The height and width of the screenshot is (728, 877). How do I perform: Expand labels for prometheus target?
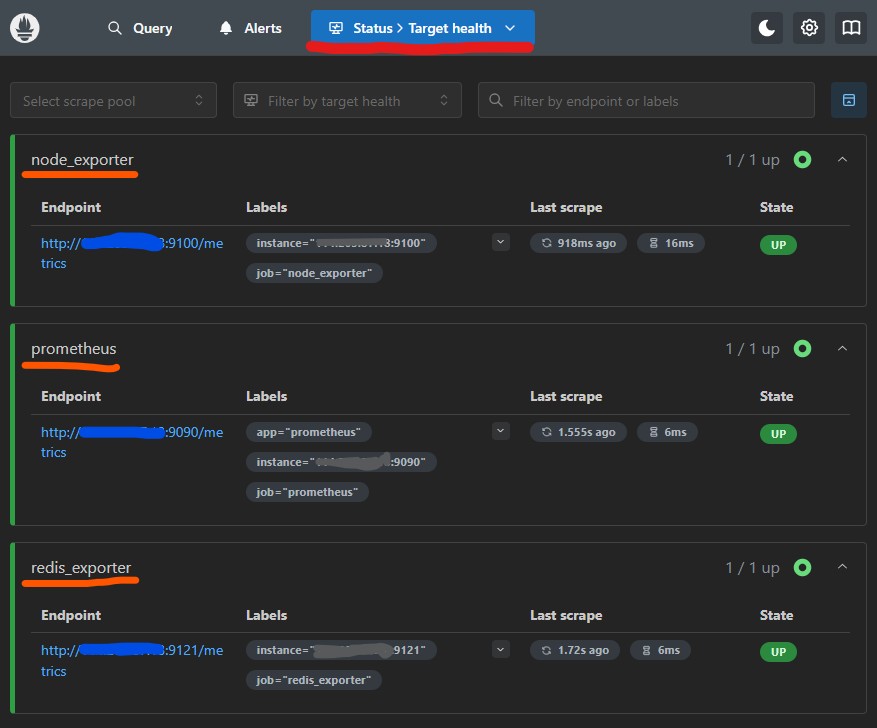click(x=501, y=431)
